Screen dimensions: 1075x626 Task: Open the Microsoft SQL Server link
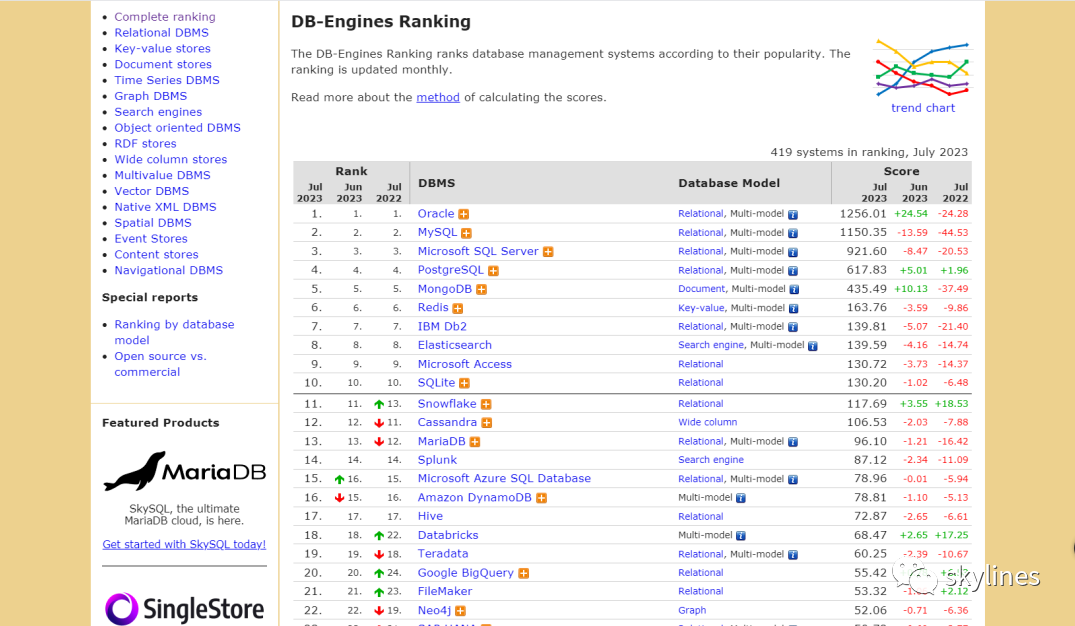pos(478,251)
